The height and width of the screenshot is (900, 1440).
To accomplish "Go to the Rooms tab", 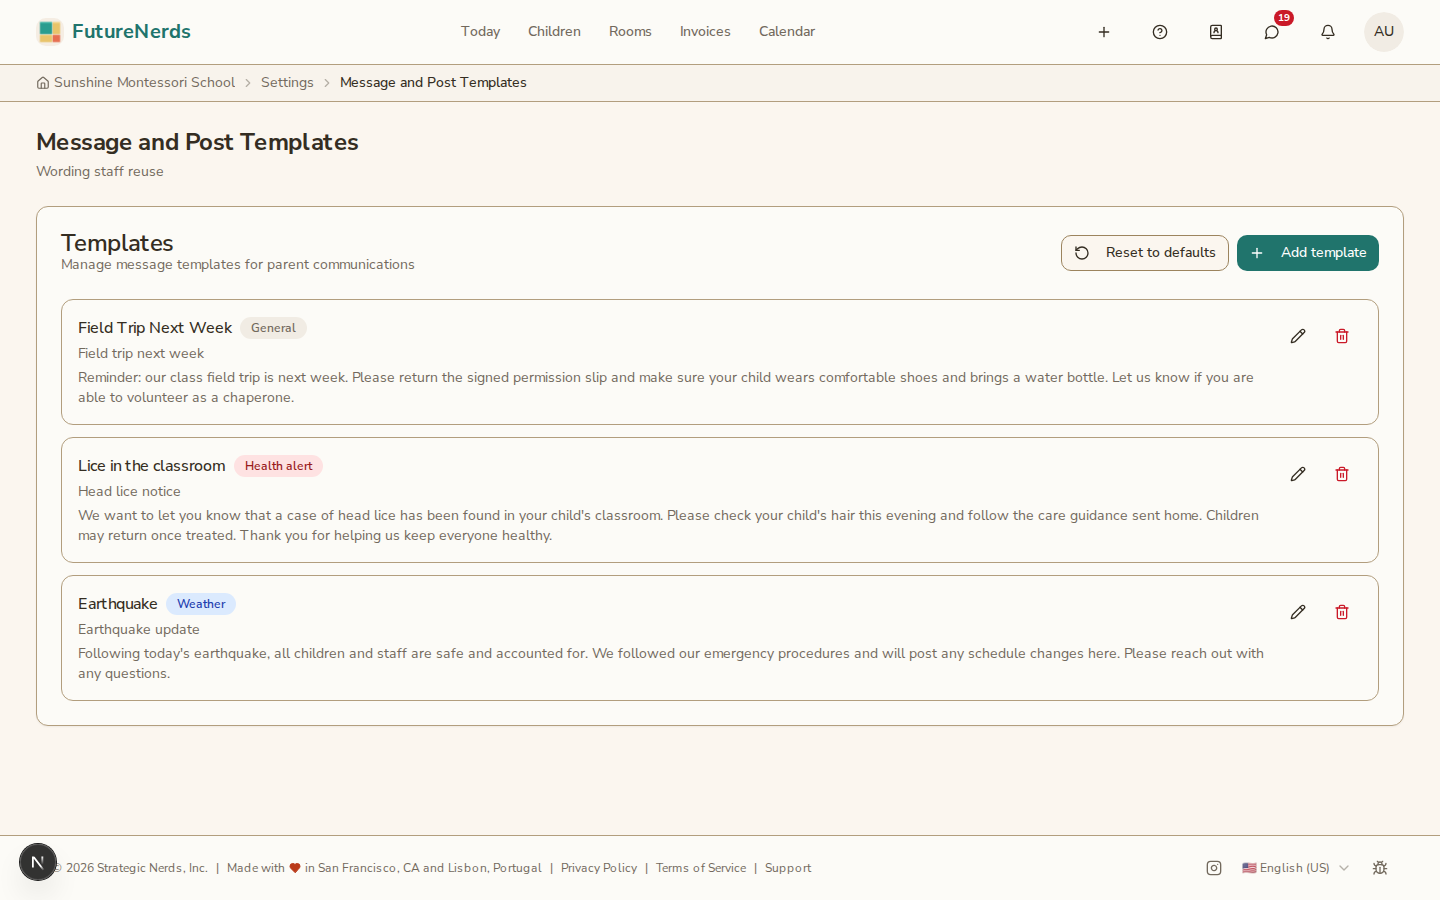I will click(630, 32).
